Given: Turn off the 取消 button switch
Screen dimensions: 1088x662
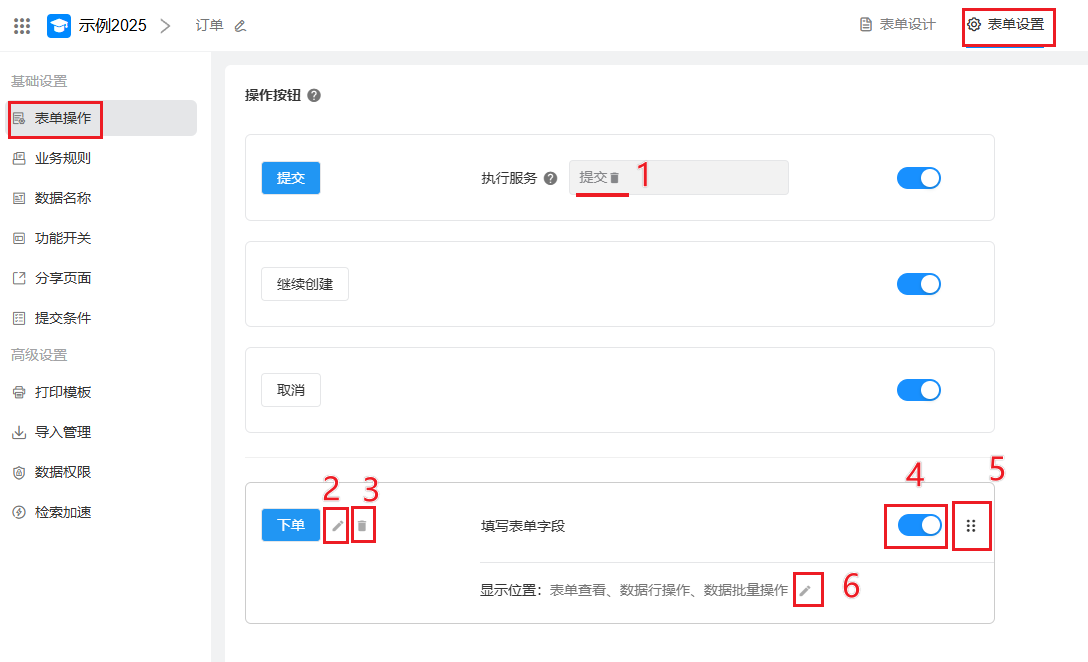Looking at the screenshot, I should pyautogui.click(x=919, y=390).
